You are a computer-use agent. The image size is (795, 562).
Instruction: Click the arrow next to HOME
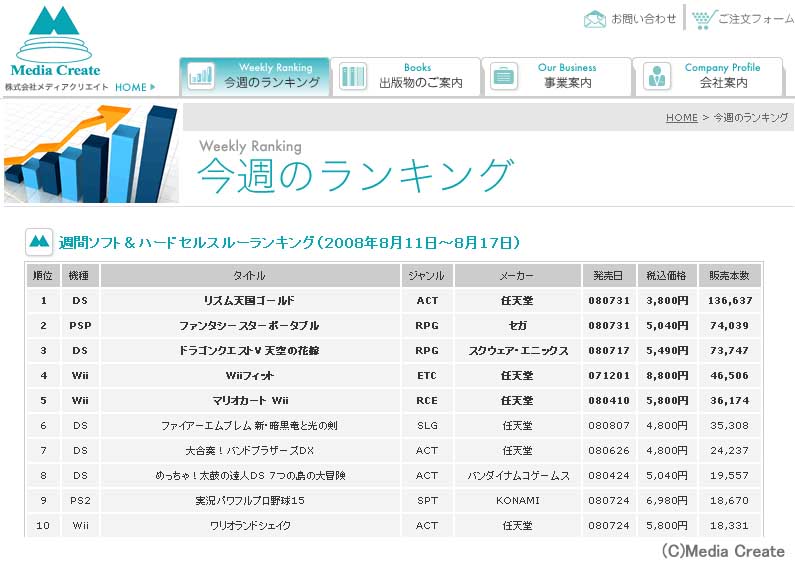click(153, 87)
